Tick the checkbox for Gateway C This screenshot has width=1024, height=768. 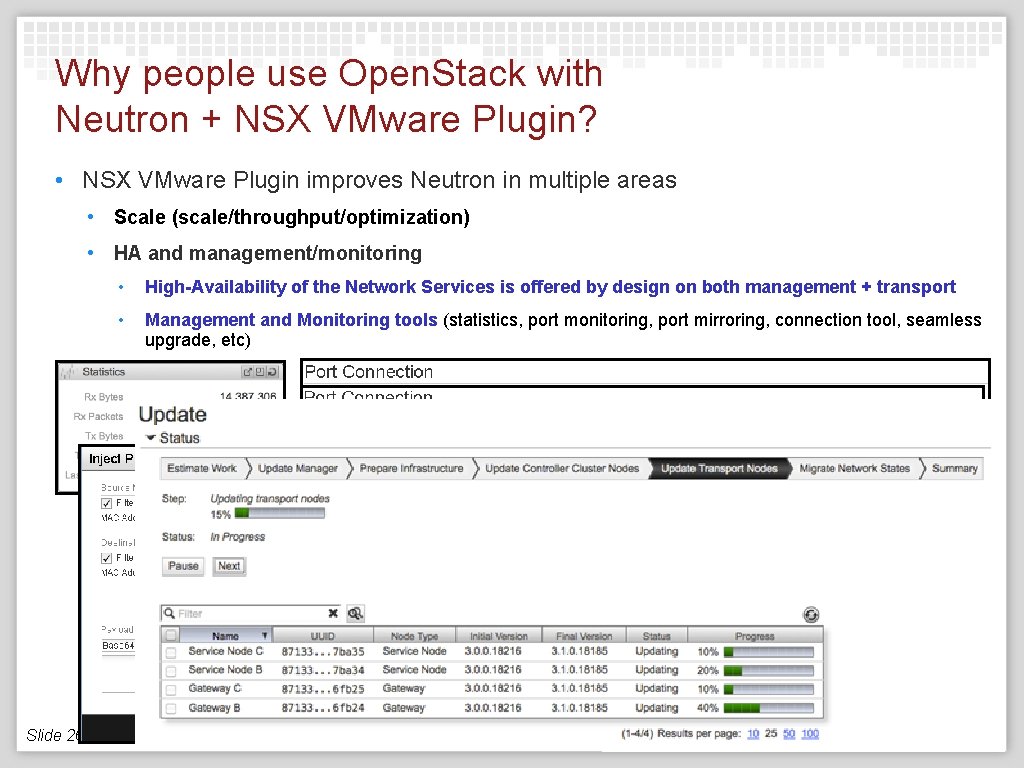pyautogui.click(x=171, y=690)
